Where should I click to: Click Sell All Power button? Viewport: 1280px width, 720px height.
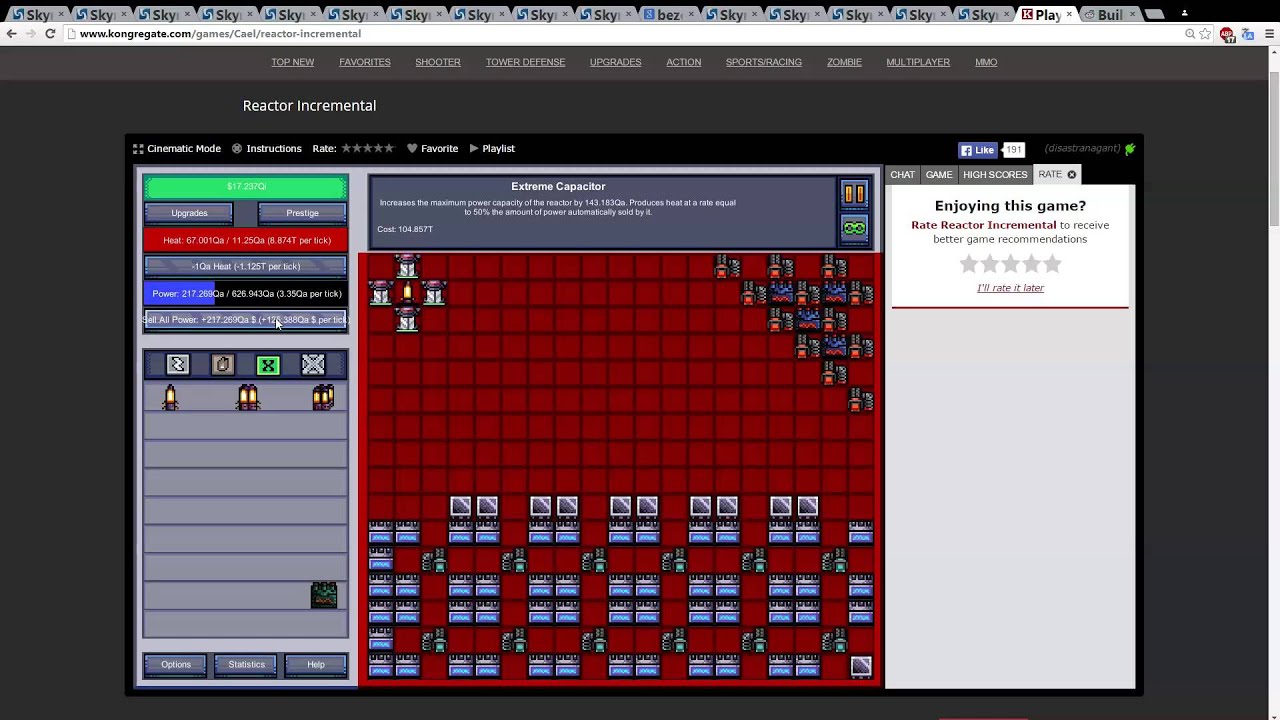pos(246,320)
